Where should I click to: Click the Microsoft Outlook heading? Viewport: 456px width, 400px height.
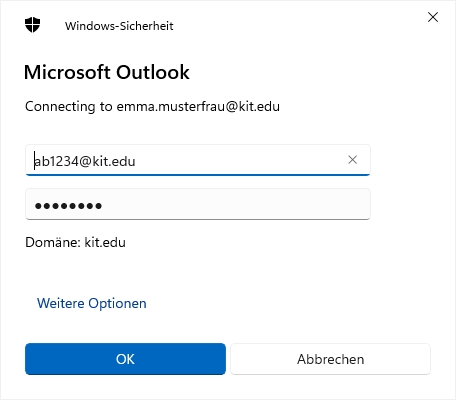click(x=107, y=72)
